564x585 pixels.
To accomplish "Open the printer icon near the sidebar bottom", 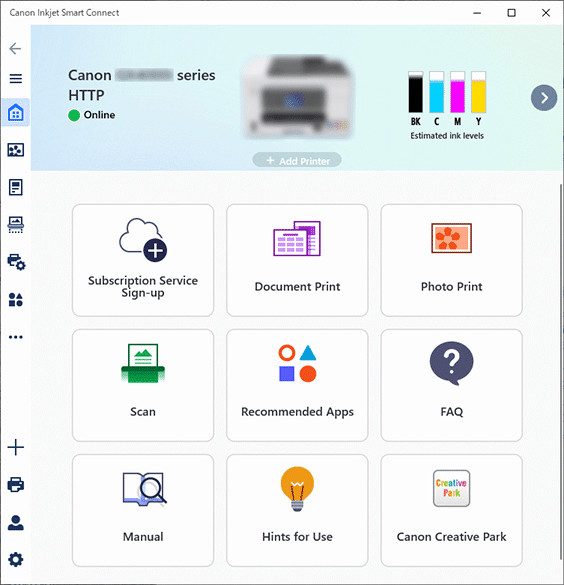I will pyautogui.click(x=16, y=484).
